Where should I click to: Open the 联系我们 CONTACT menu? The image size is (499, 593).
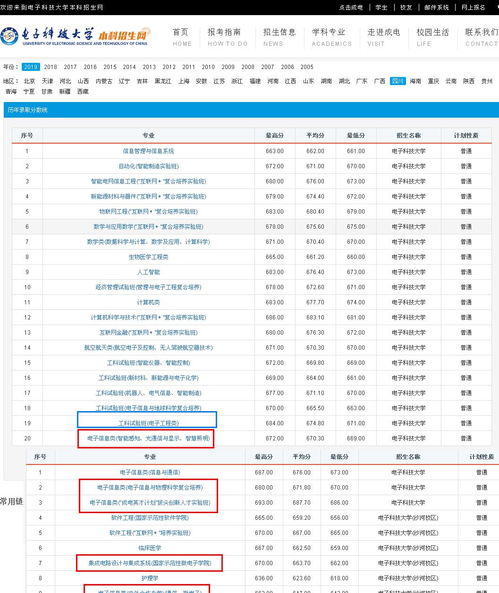[481, 37]
